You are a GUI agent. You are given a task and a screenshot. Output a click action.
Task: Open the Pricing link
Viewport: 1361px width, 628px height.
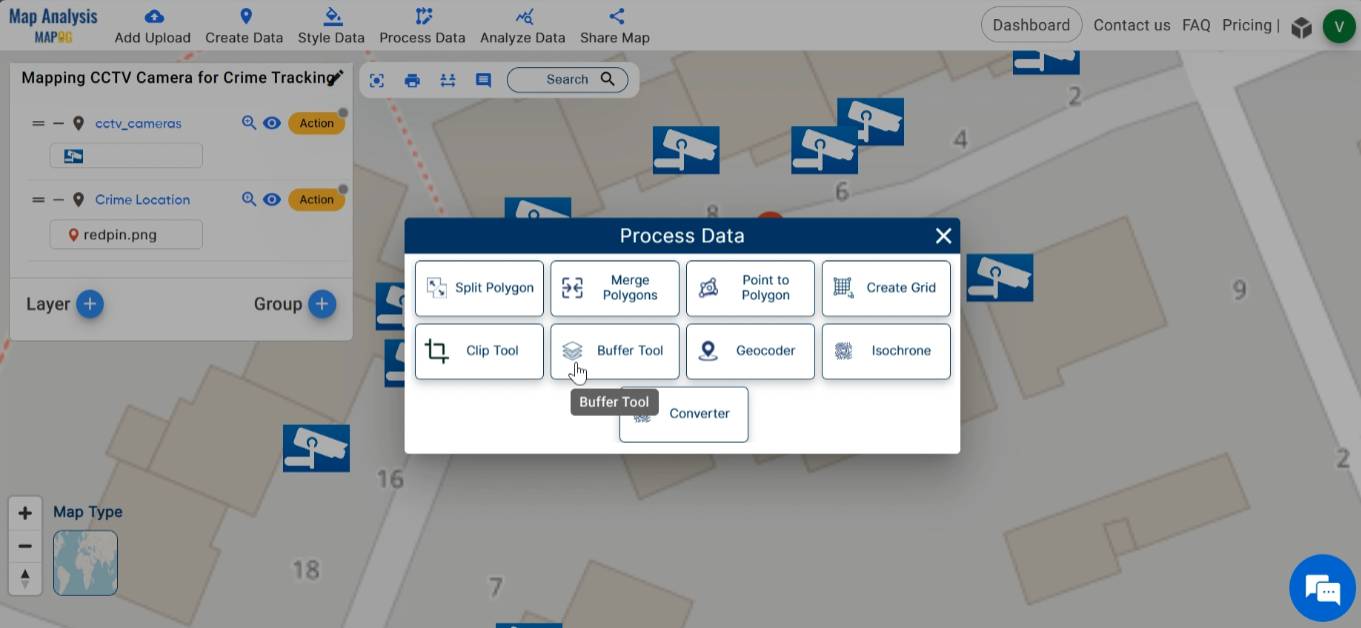(1247, 25)
